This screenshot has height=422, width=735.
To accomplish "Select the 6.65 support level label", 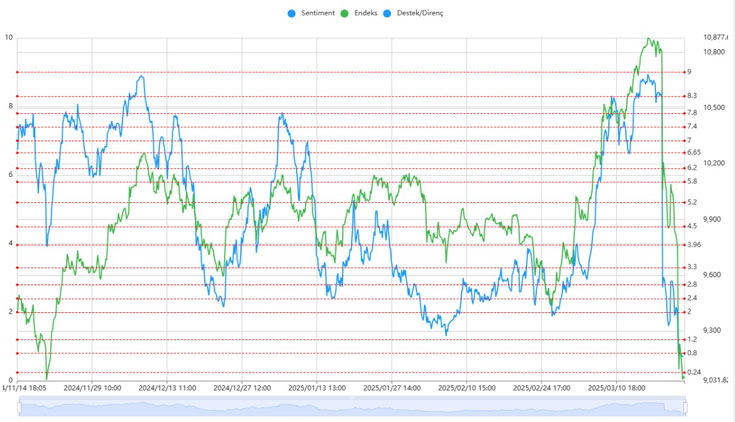I will [694, 153].
